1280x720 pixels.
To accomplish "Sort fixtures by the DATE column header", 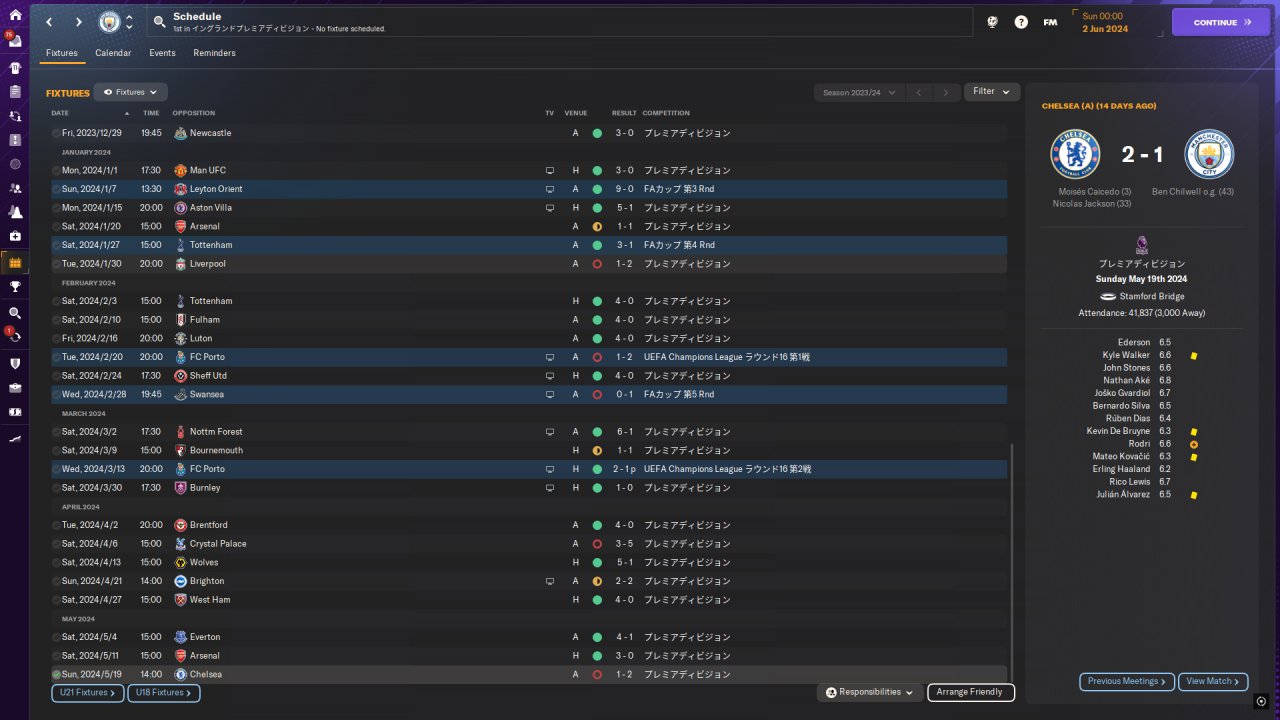I will tap(60, 113).
